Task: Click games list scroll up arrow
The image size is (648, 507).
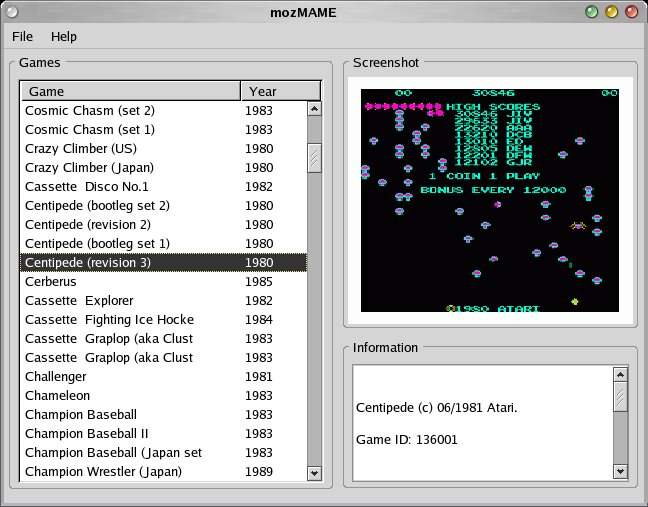Action: 314,109
